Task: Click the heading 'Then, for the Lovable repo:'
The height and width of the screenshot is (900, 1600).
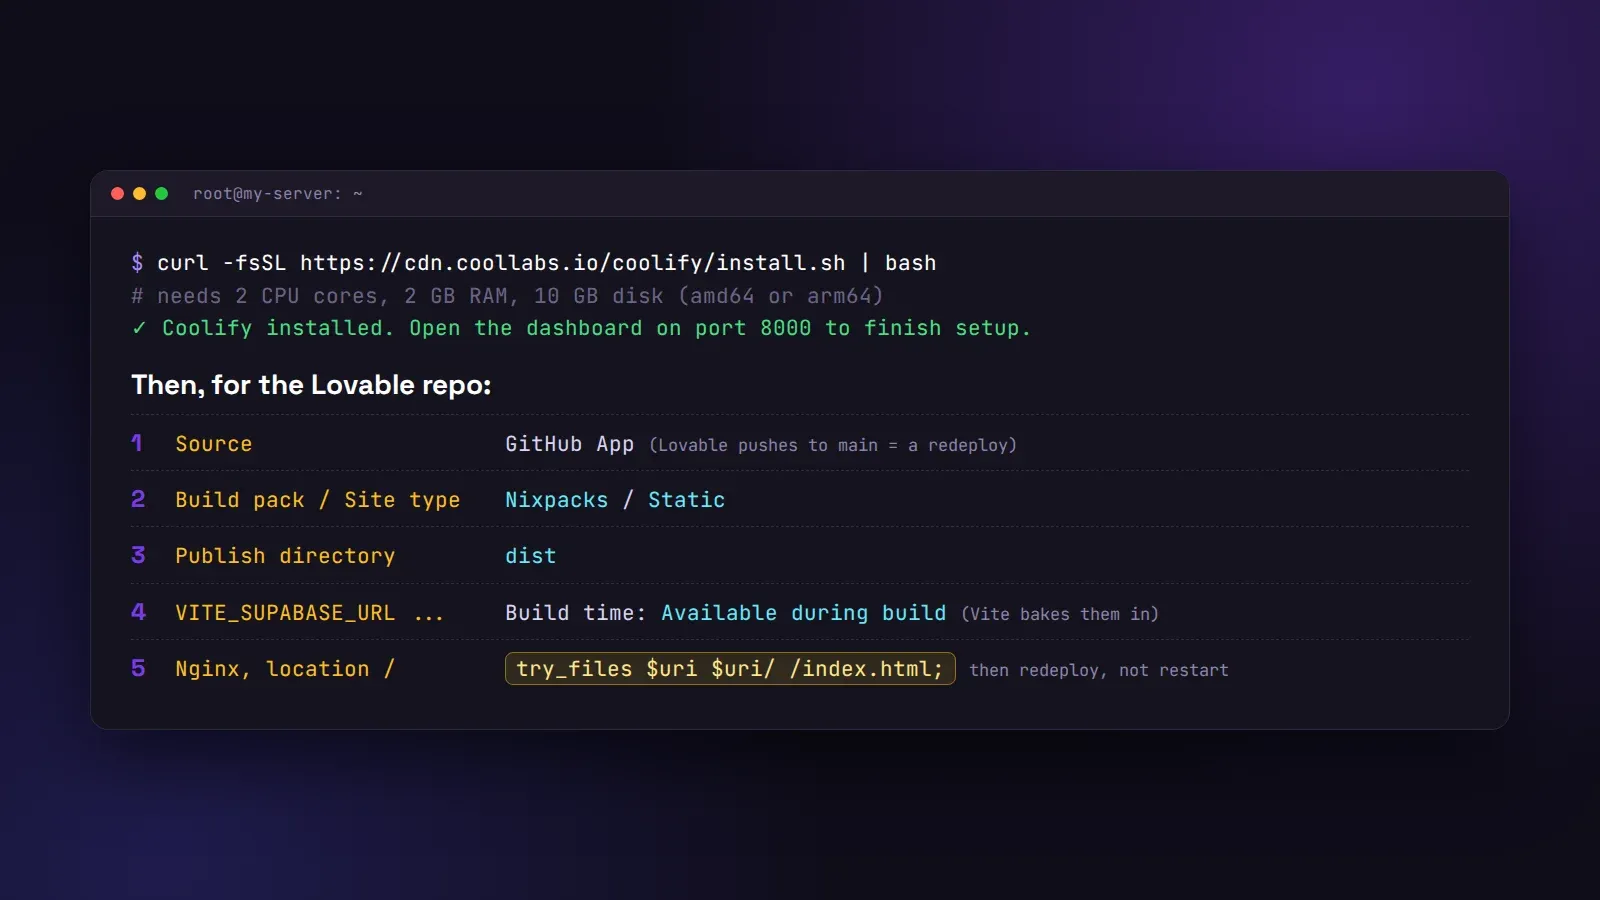Action: point(311,385)
